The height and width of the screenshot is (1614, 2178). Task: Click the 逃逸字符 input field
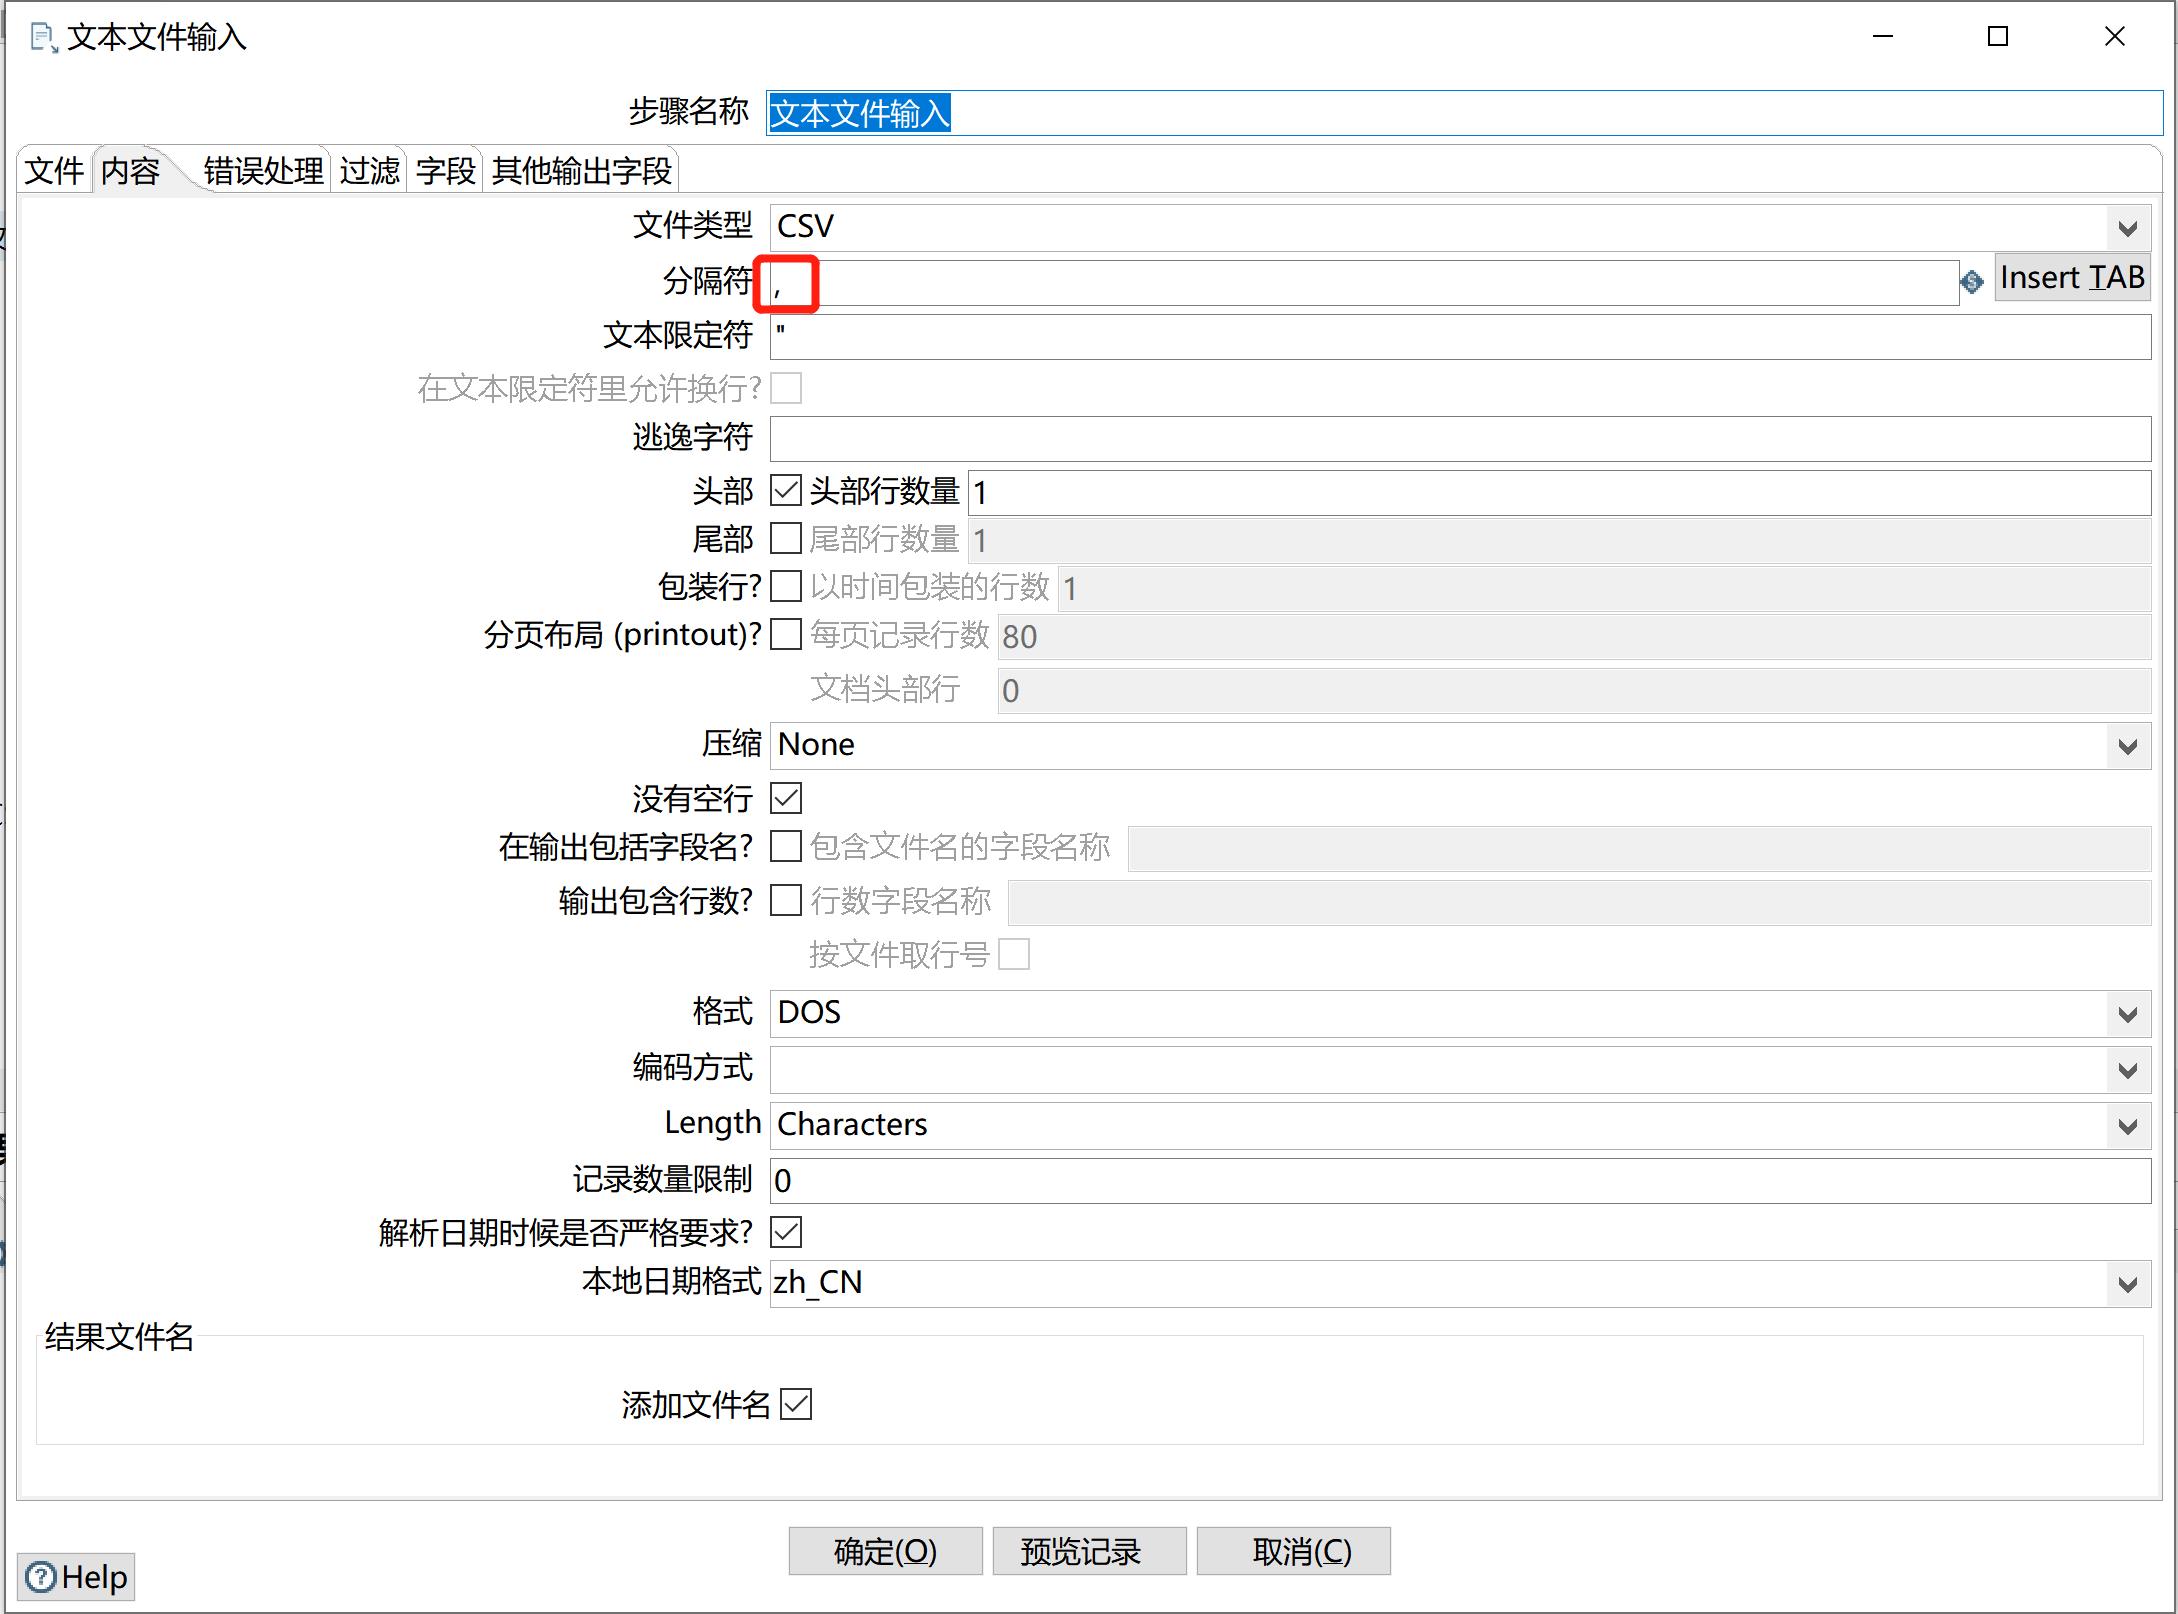(1460, 439)
